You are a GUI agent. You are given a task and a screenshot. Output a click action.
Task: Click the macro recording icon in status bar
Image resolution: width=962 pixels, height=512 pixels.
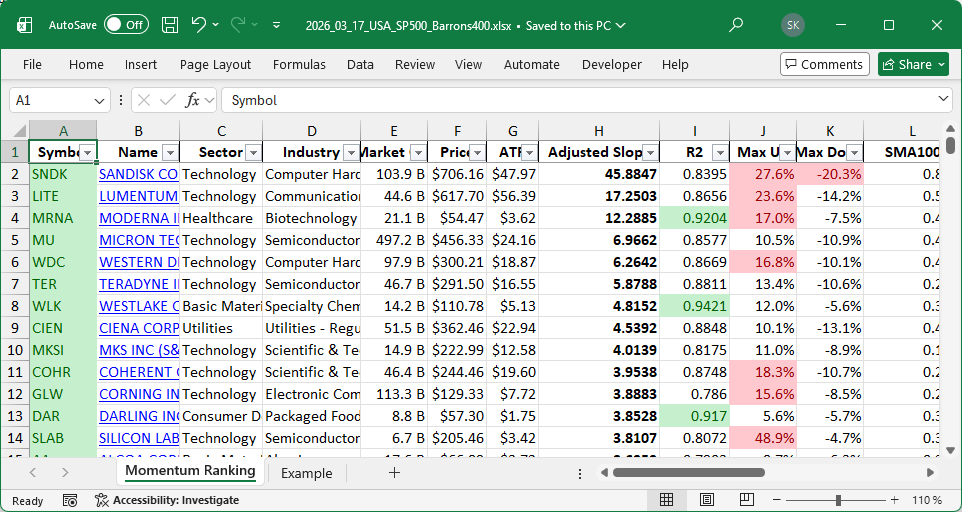tap(70, 500)
